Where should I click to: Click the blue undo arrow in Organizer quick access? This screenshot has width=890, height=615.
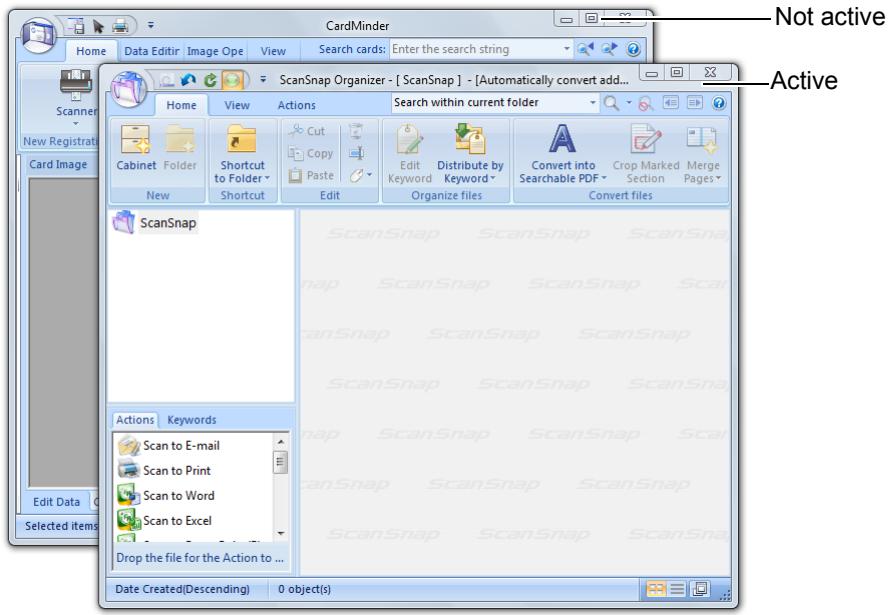pos(188,81)
